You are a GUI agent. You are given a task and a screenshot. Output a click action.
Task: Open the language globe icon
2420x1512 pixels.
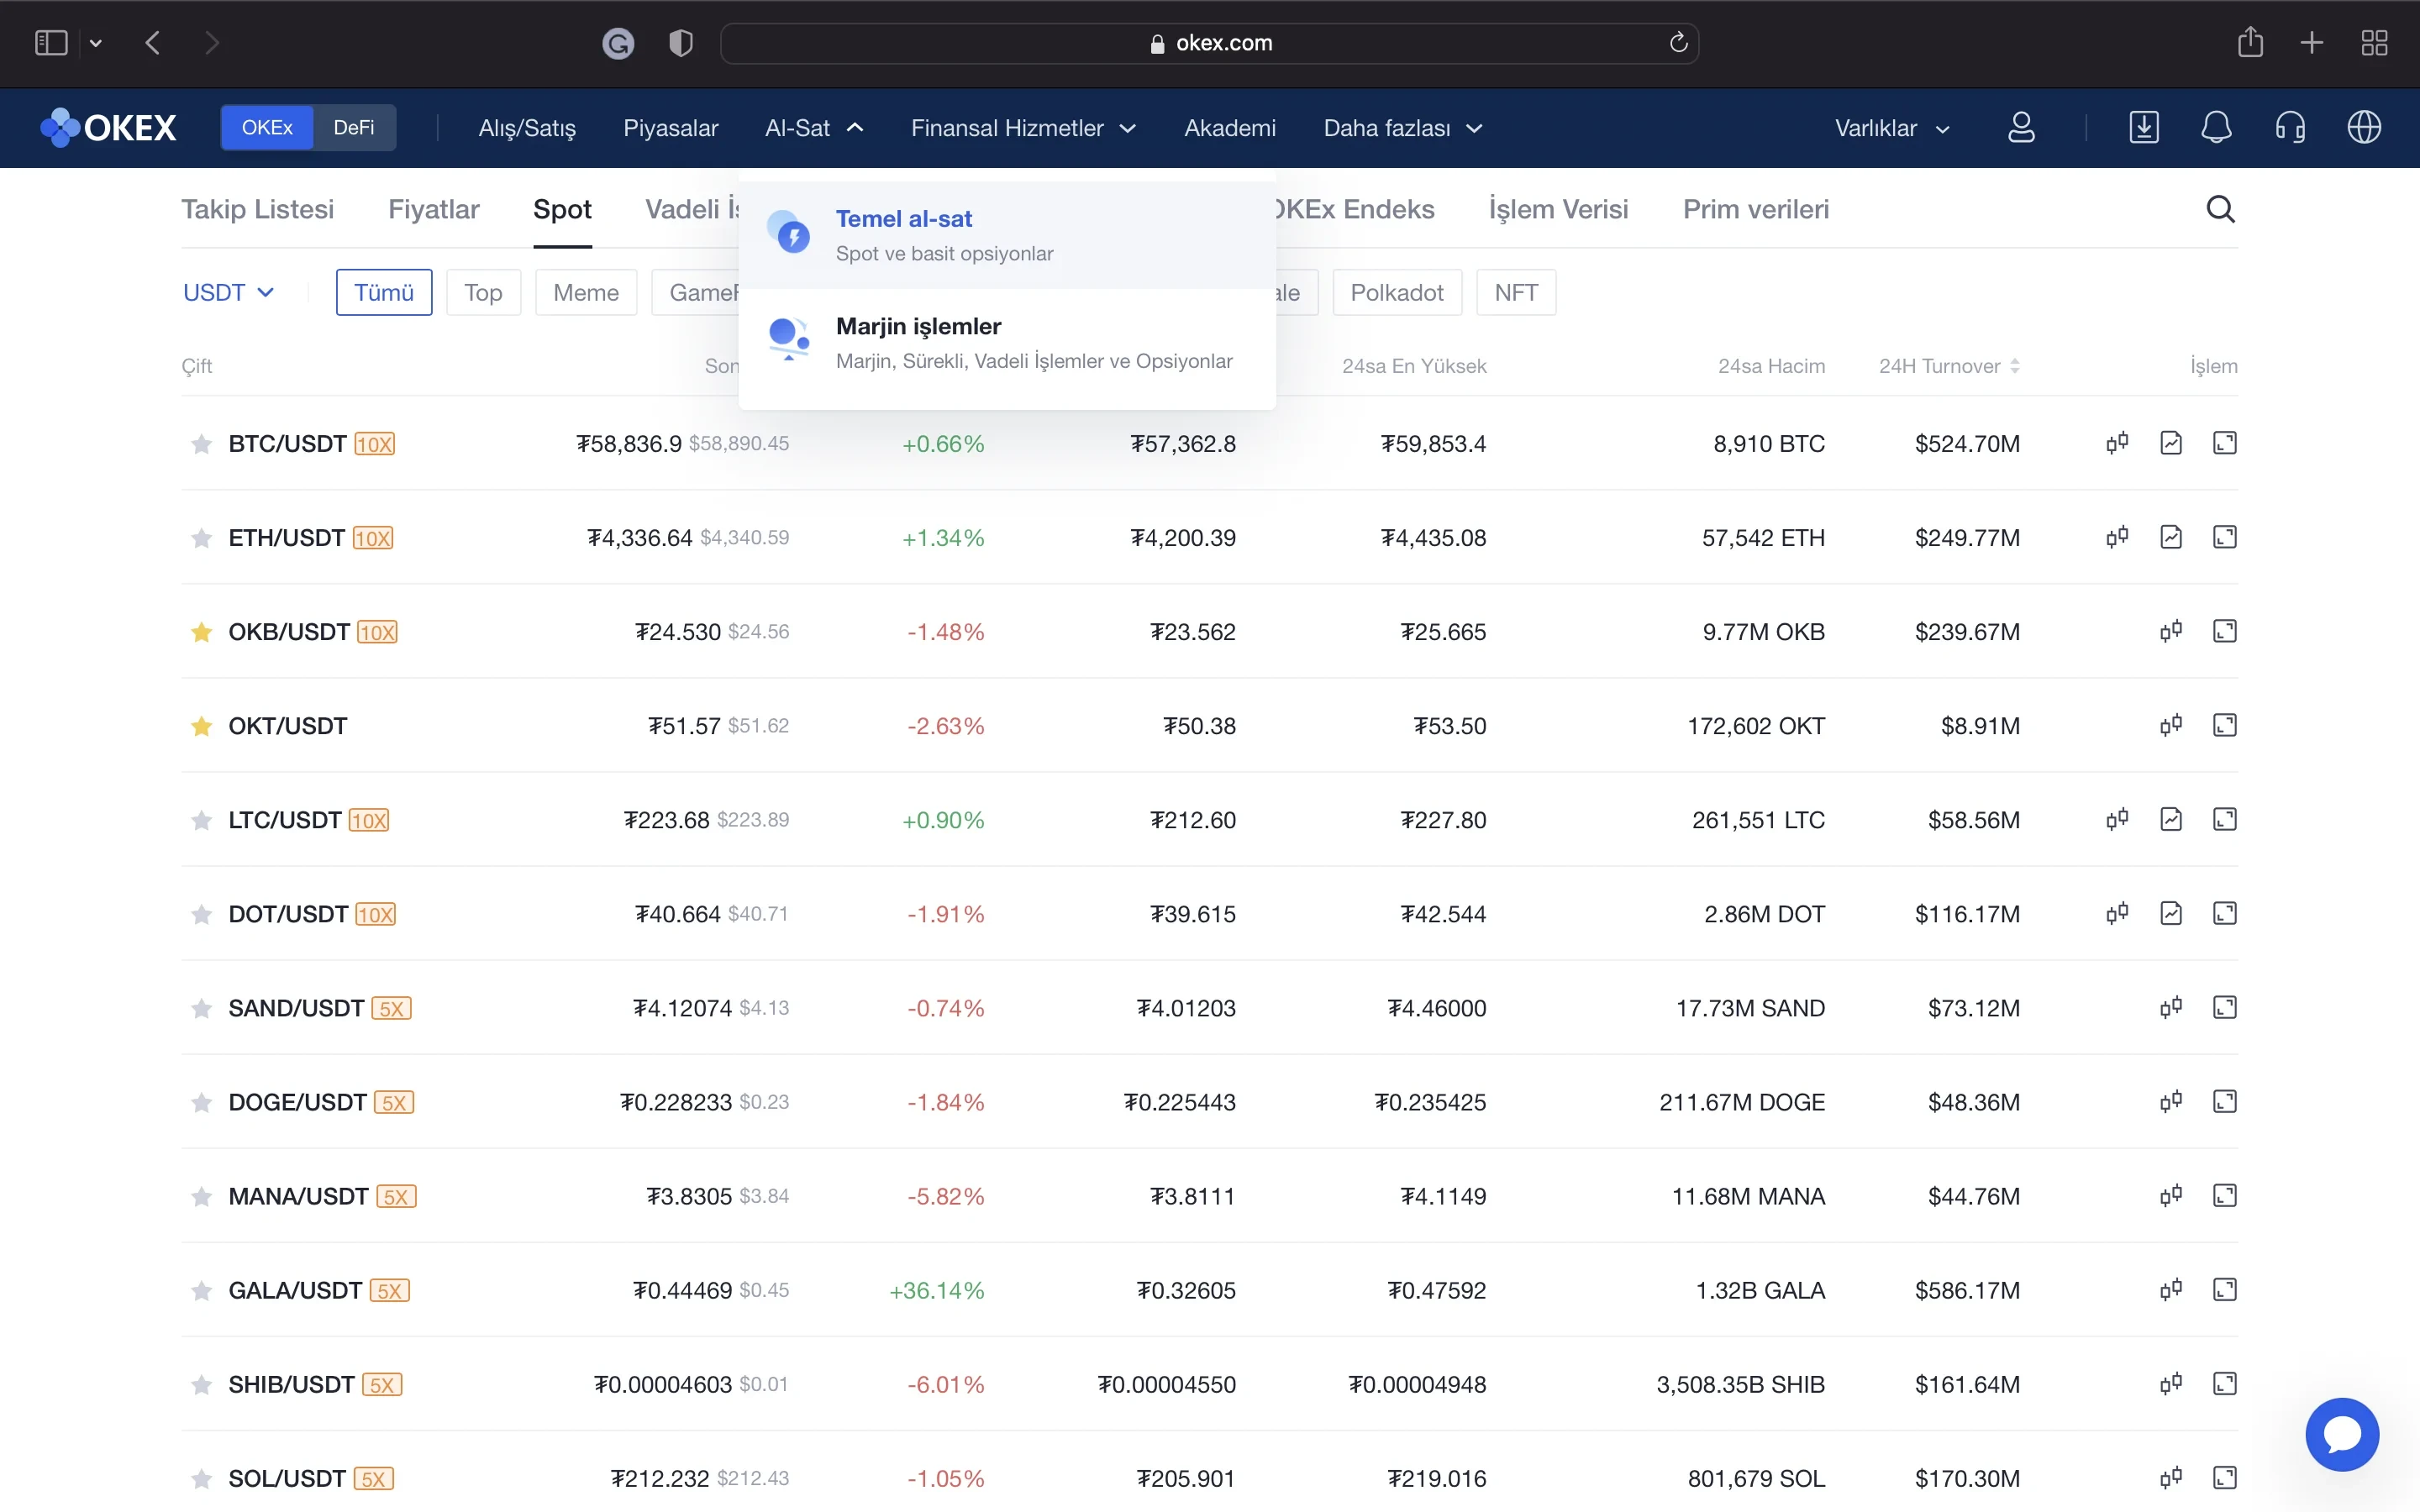[x=2364, y=128]
